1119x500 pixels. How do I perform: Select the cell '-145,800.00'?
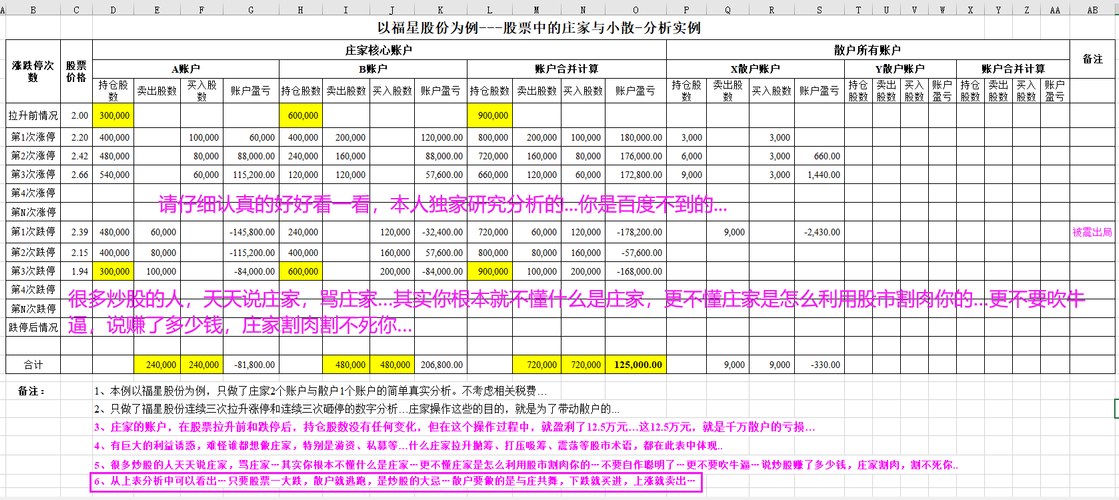(250, 232)
